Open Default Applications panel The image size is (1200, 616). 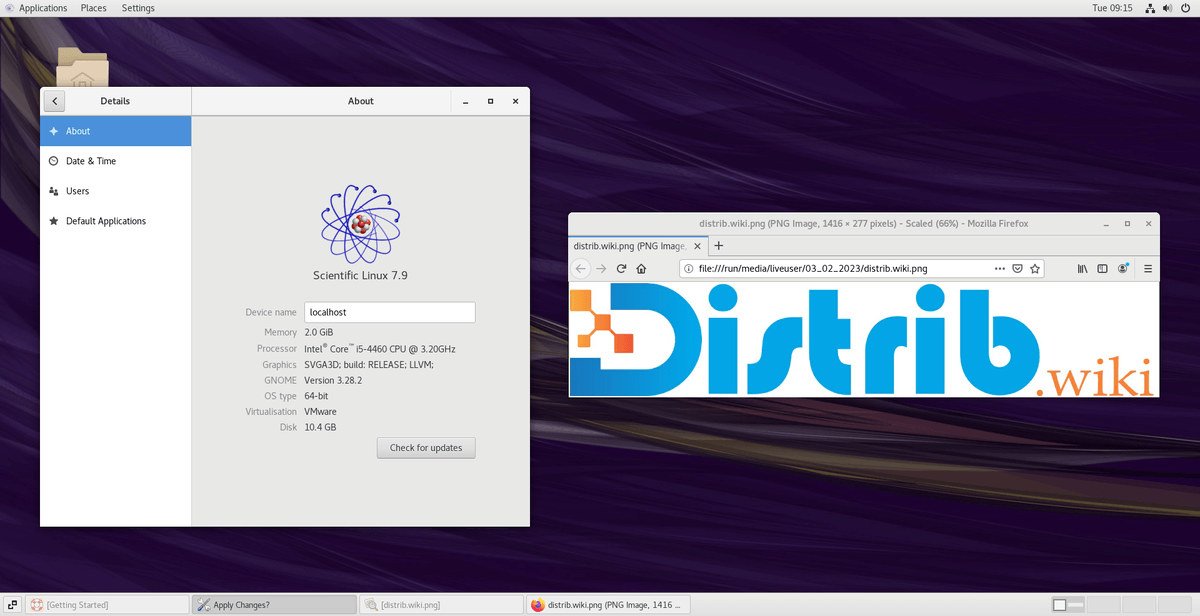pos(115,221)
